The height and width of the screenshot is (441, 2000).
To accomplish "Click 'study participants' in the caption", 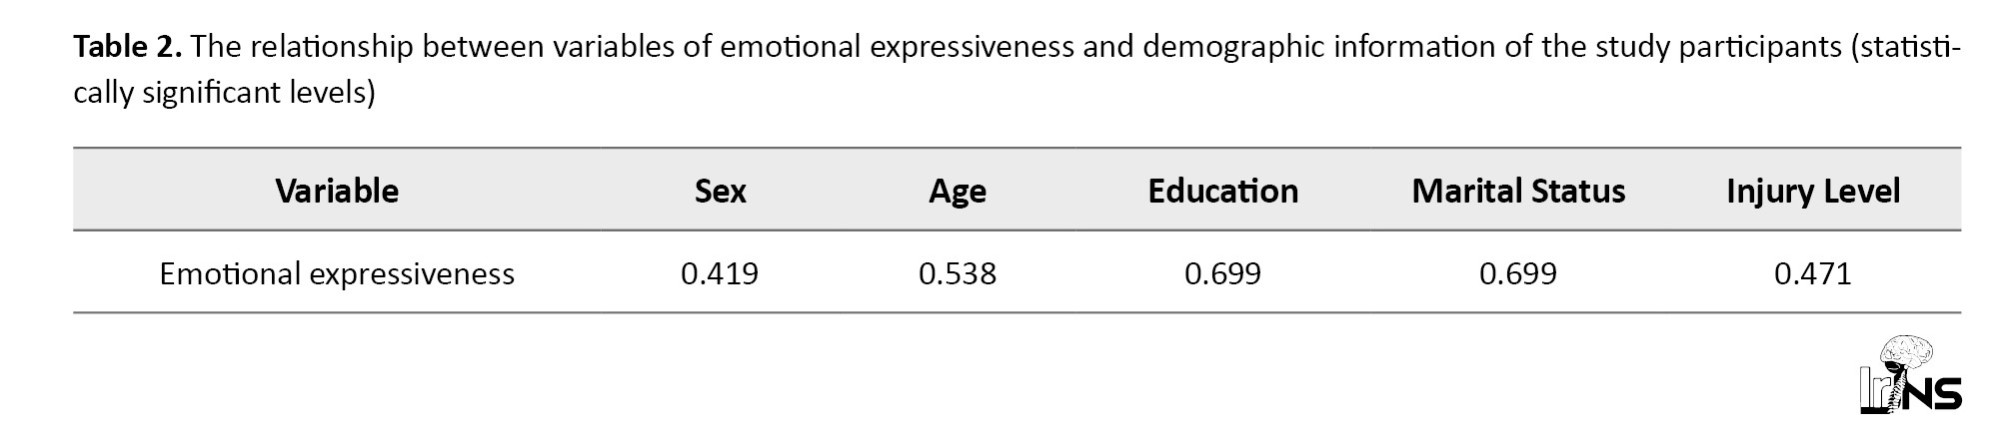I will coord(1712,48).
